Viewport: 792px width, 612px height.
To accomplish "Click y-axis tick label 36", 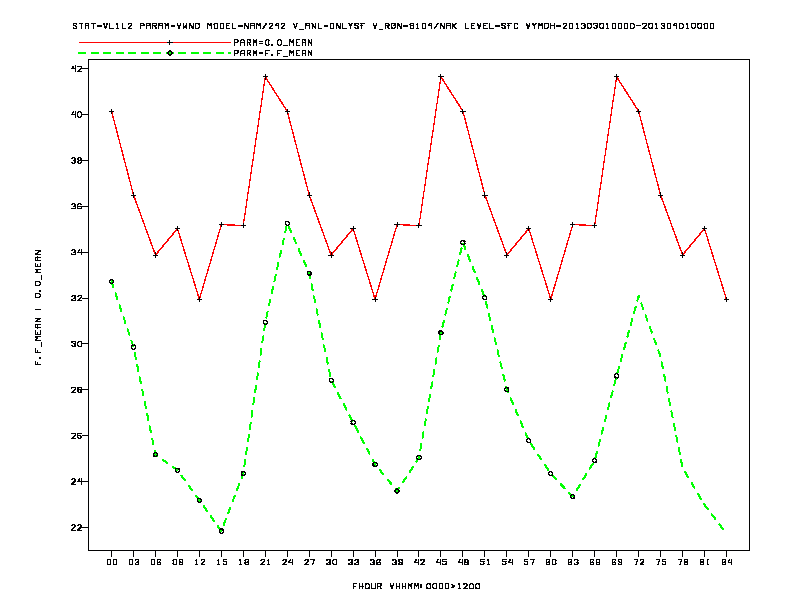I will pos(77,206).
